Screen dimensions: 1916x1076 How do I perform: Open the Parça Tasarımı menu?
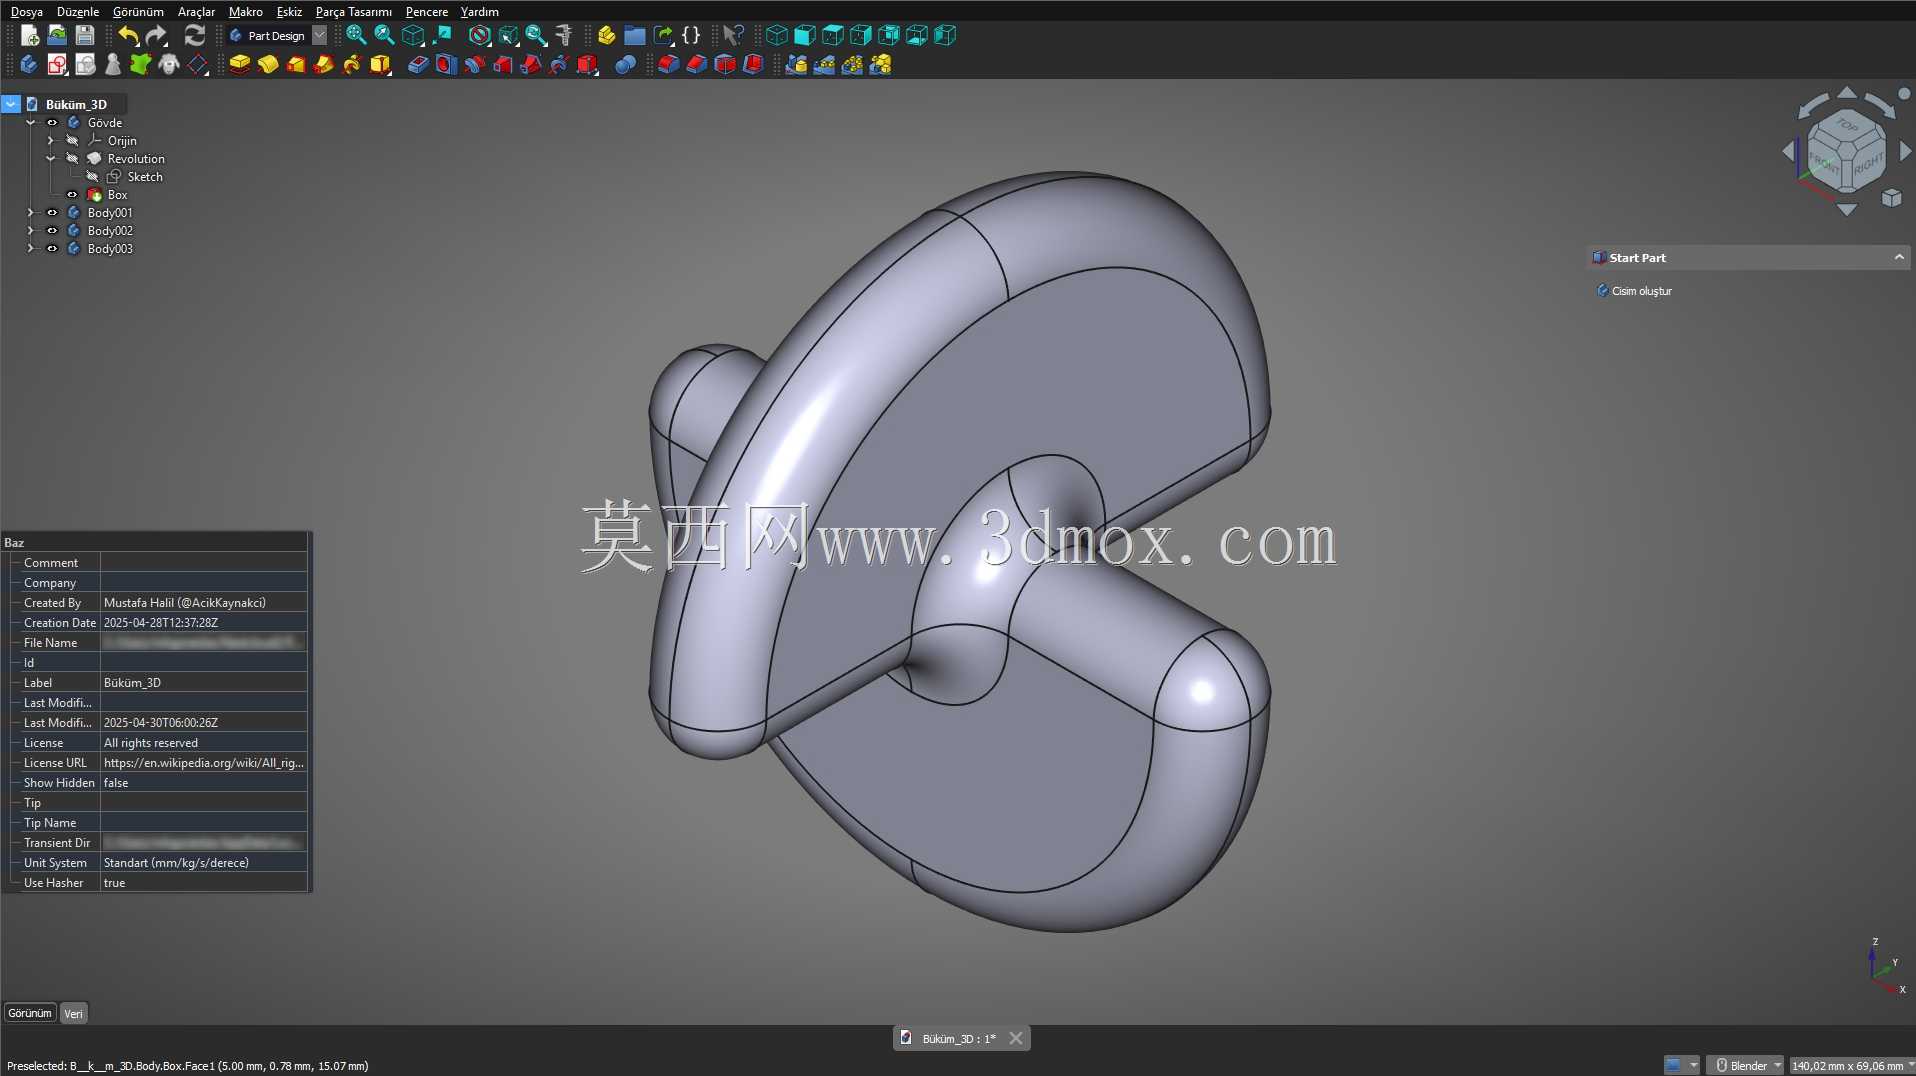tap(354, 12)
